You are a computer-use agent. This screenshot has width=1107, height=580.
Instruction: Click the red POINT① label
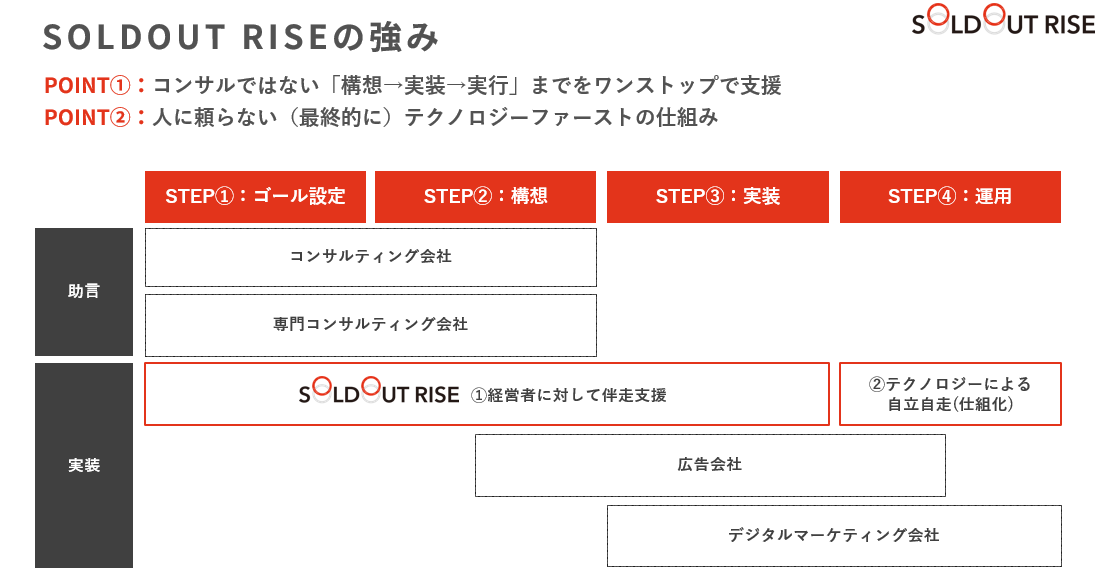pos(88,85)
